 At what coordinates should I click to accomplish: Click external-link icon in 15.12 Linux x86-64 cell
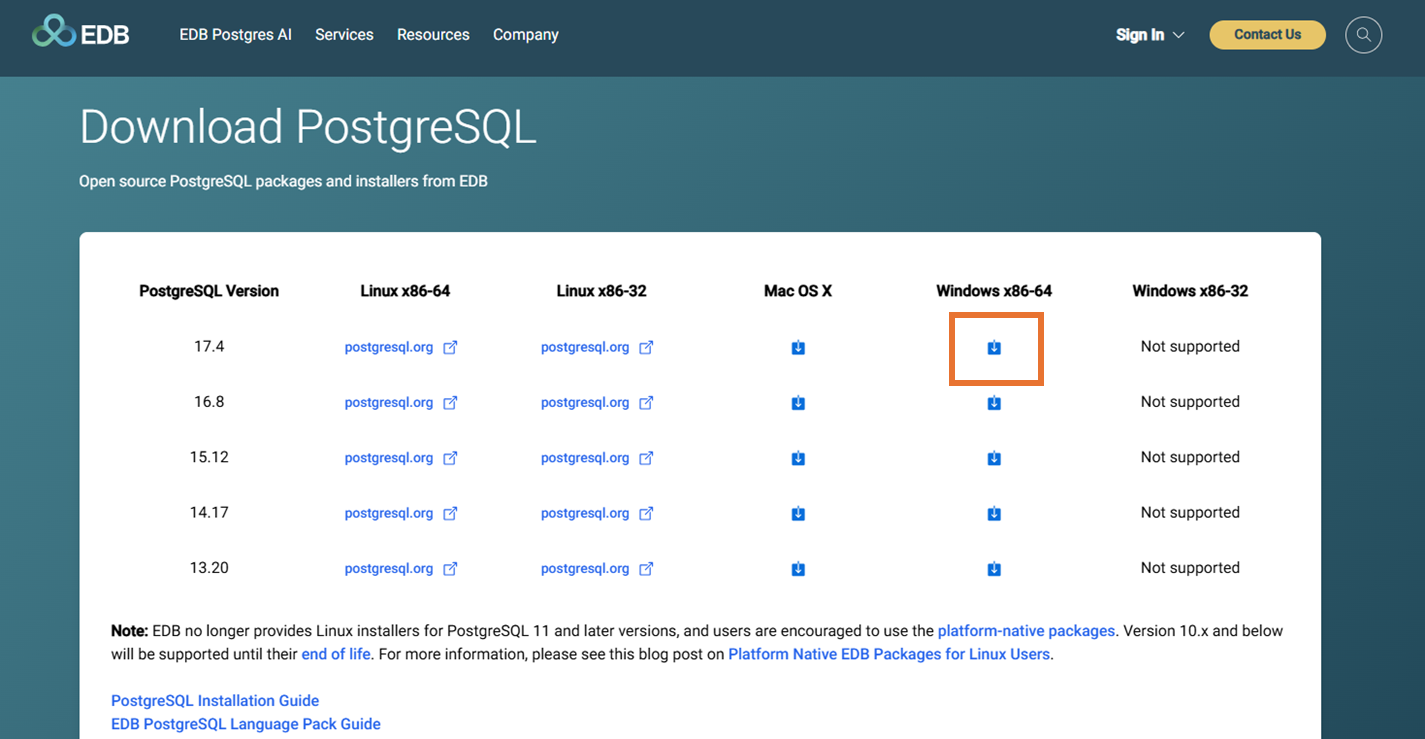[x=450, y=457]
